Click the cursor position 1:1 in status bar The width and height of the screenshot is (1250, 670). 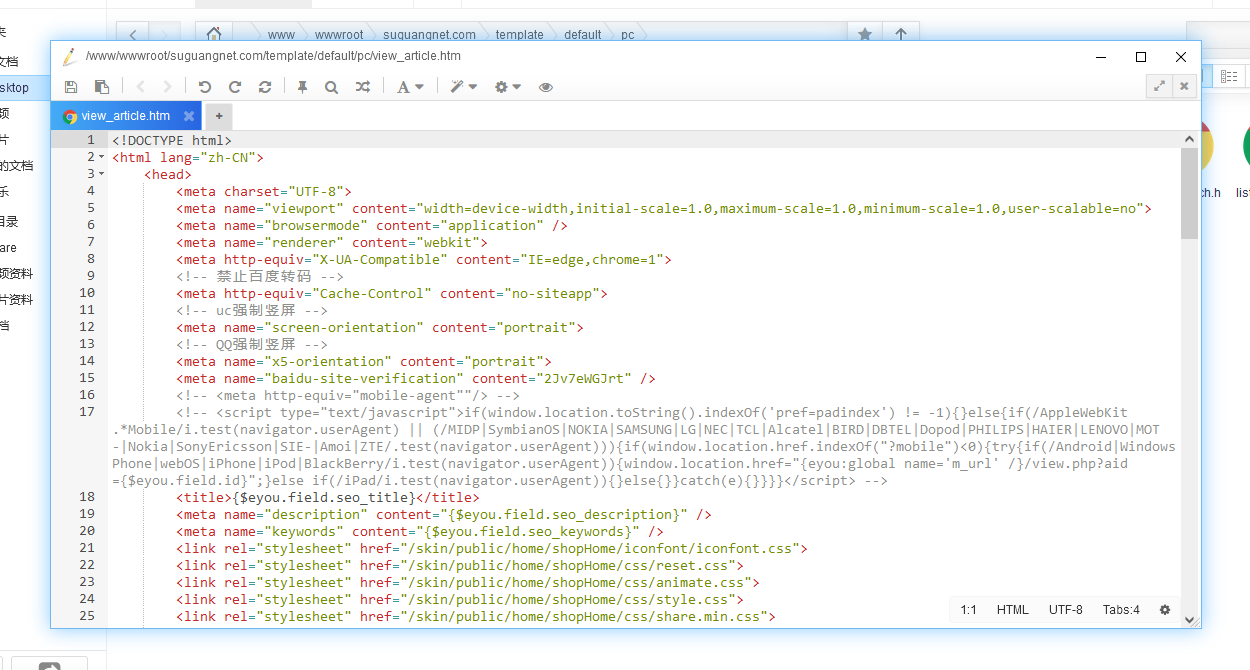tap(968, 609)
